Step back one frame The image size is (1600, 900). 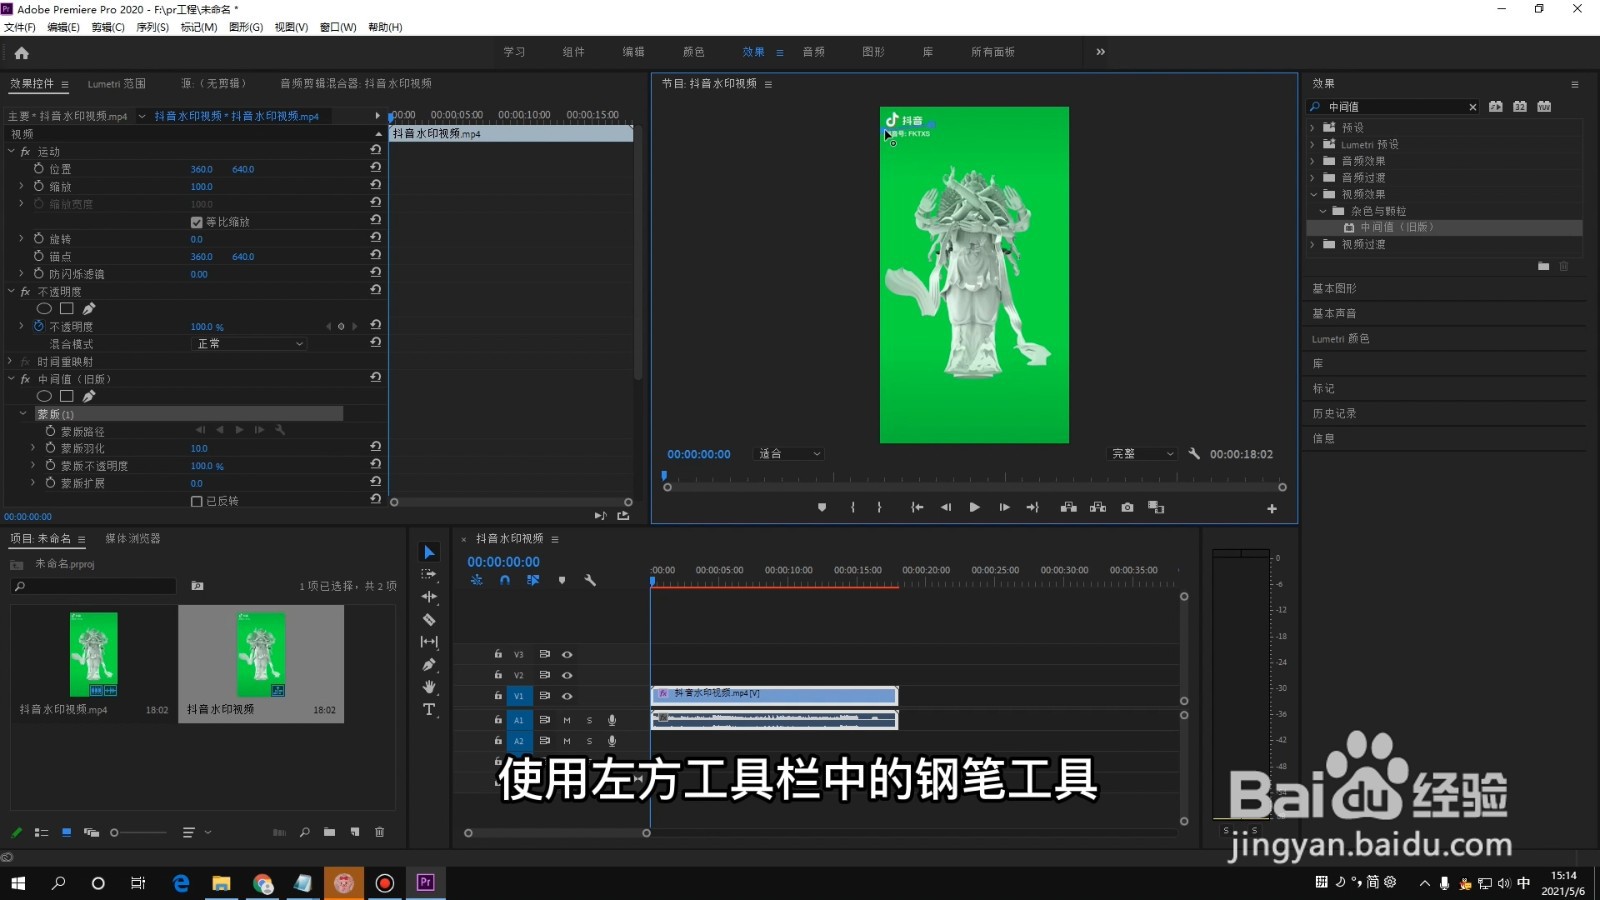point(946,508)
